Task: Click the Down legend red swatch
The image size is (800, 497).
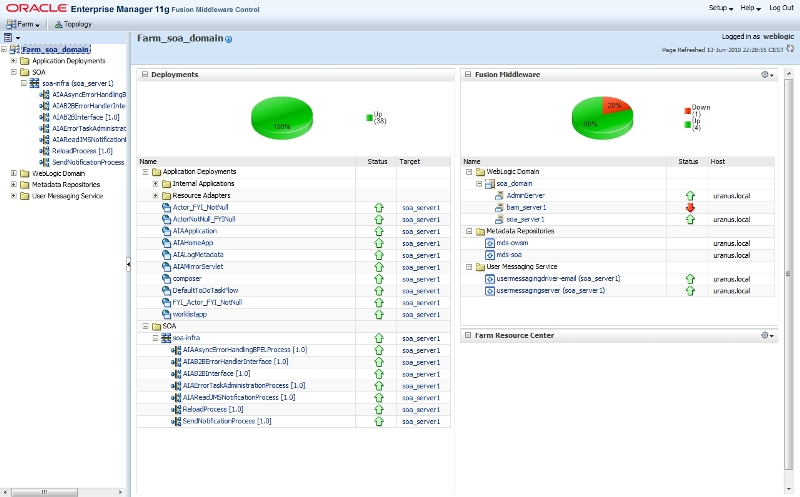Action: pos(687,111)
